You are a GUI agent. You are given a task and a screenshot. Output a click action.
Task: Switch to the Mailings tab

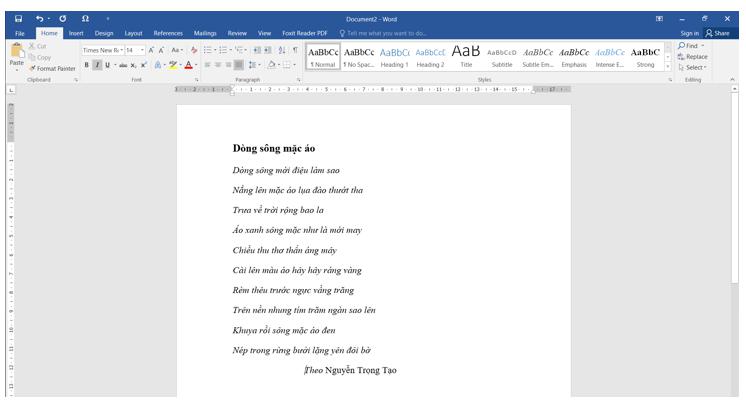(x=205, y=33)
